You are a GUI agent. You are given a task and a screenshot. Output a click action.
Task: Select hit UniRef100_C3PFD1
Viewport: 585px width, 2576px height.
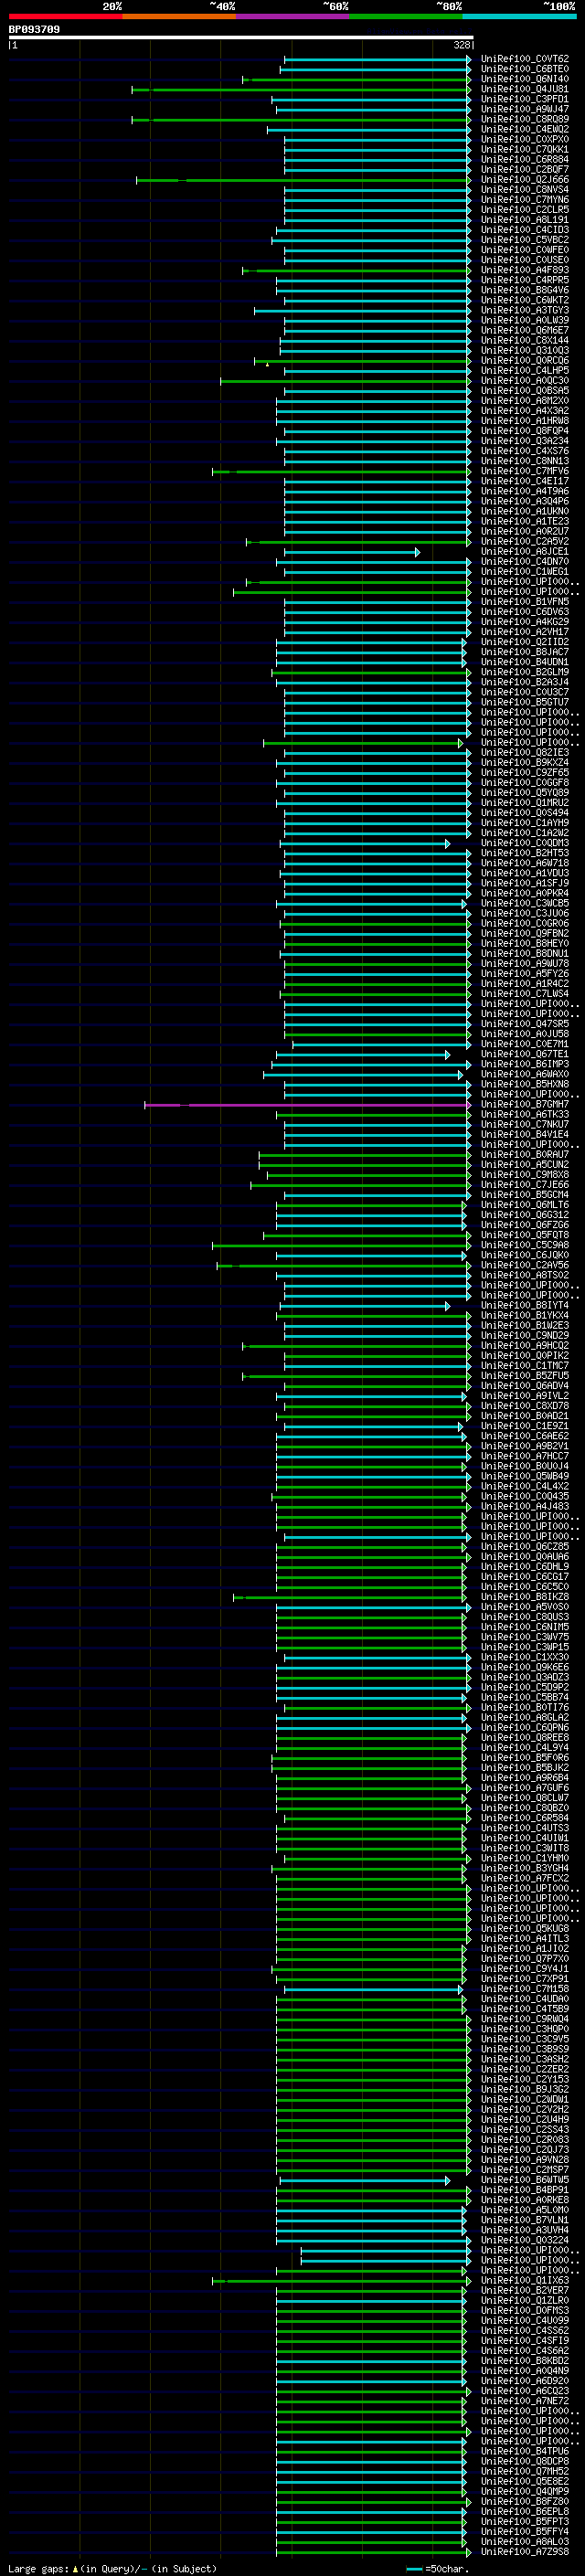click(x=525, y=99)
